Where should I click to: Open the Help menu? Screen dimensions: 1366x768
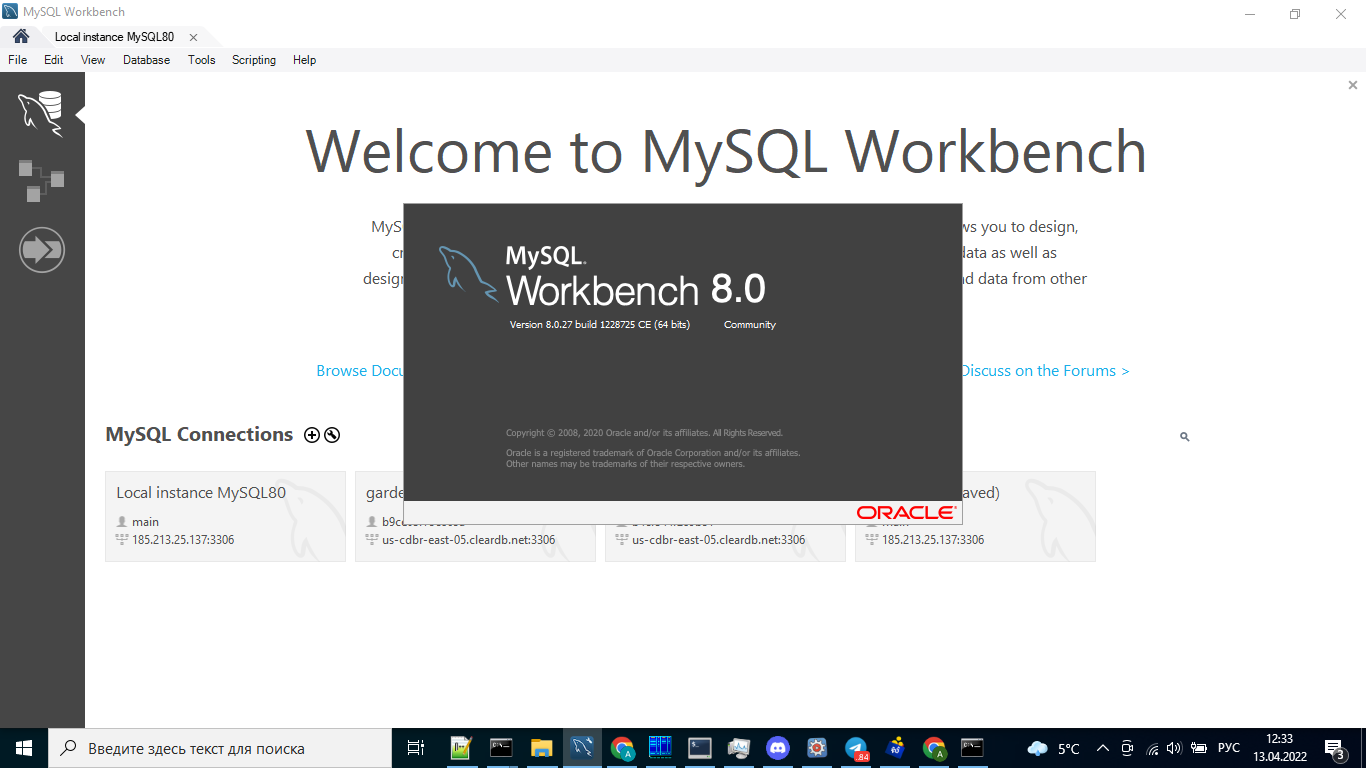304,60
